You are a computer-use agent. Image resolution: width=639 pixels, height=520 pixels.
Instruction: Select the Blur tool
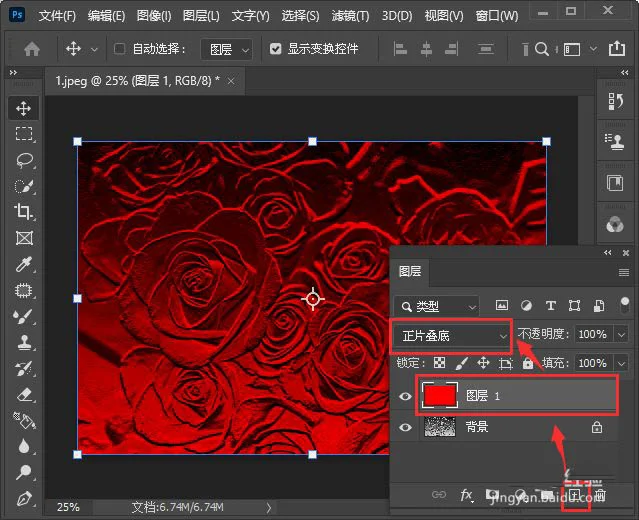24,446
